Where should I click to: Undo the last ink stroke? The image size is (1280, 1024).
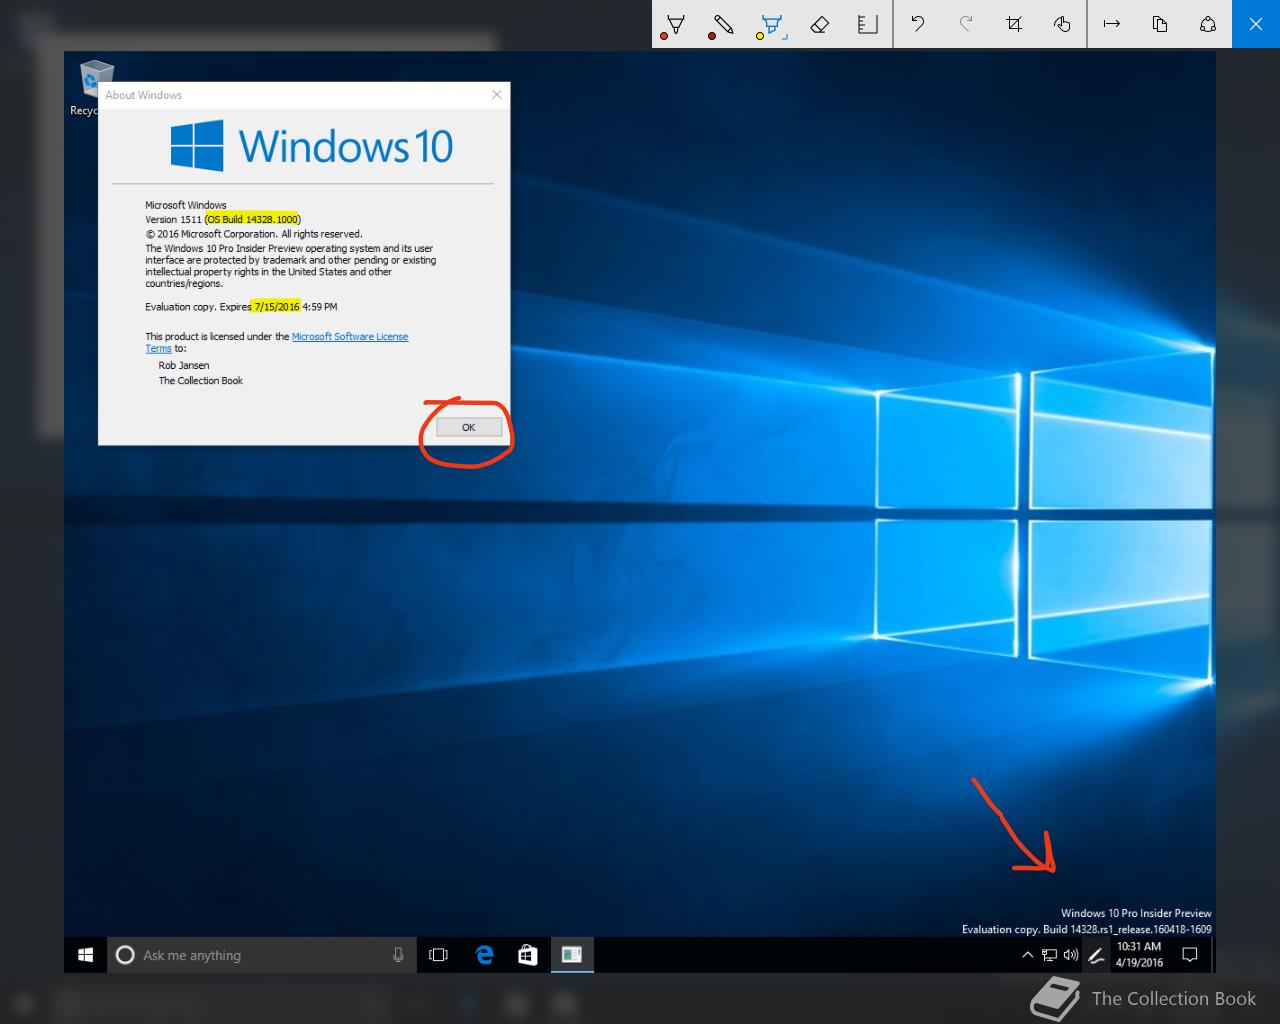point(917,24)
